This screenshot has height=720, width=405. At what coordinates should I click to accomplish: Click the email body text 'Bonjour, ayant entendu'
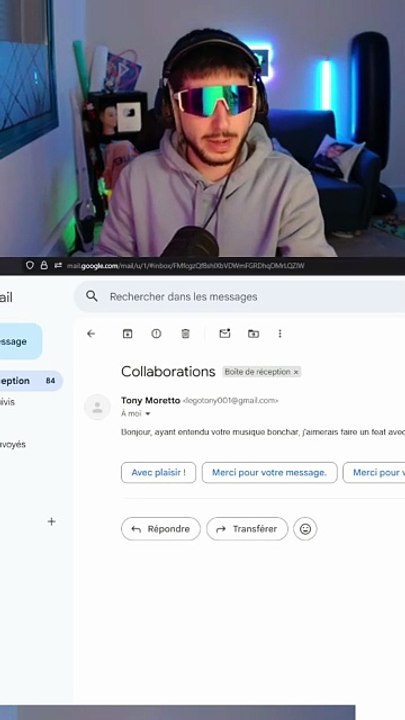pyautogui.click(x=263, y=432)
